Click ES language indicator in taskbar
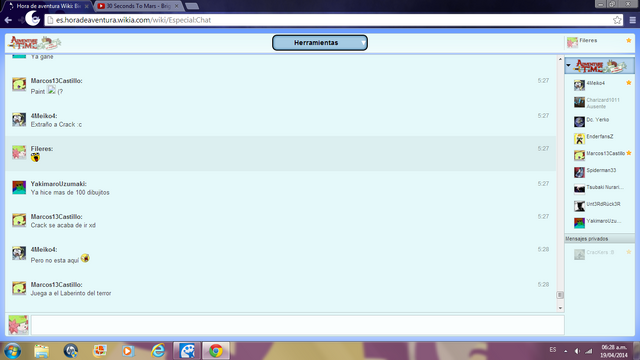This screenshot has width=640, height=360. (553, 350)
